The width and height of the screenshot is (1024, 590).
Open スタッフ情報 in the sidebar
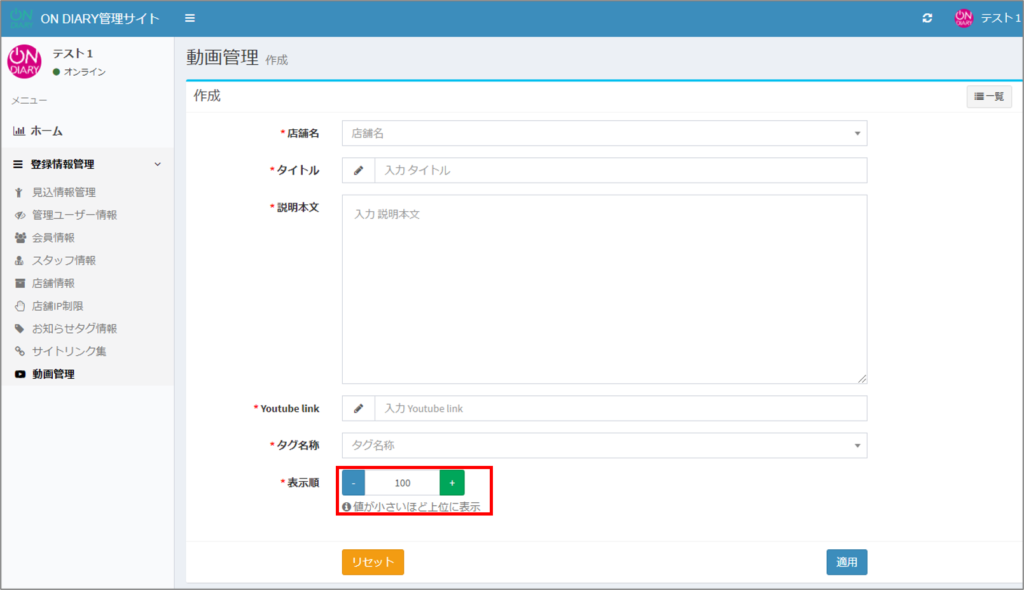point(63,261)
